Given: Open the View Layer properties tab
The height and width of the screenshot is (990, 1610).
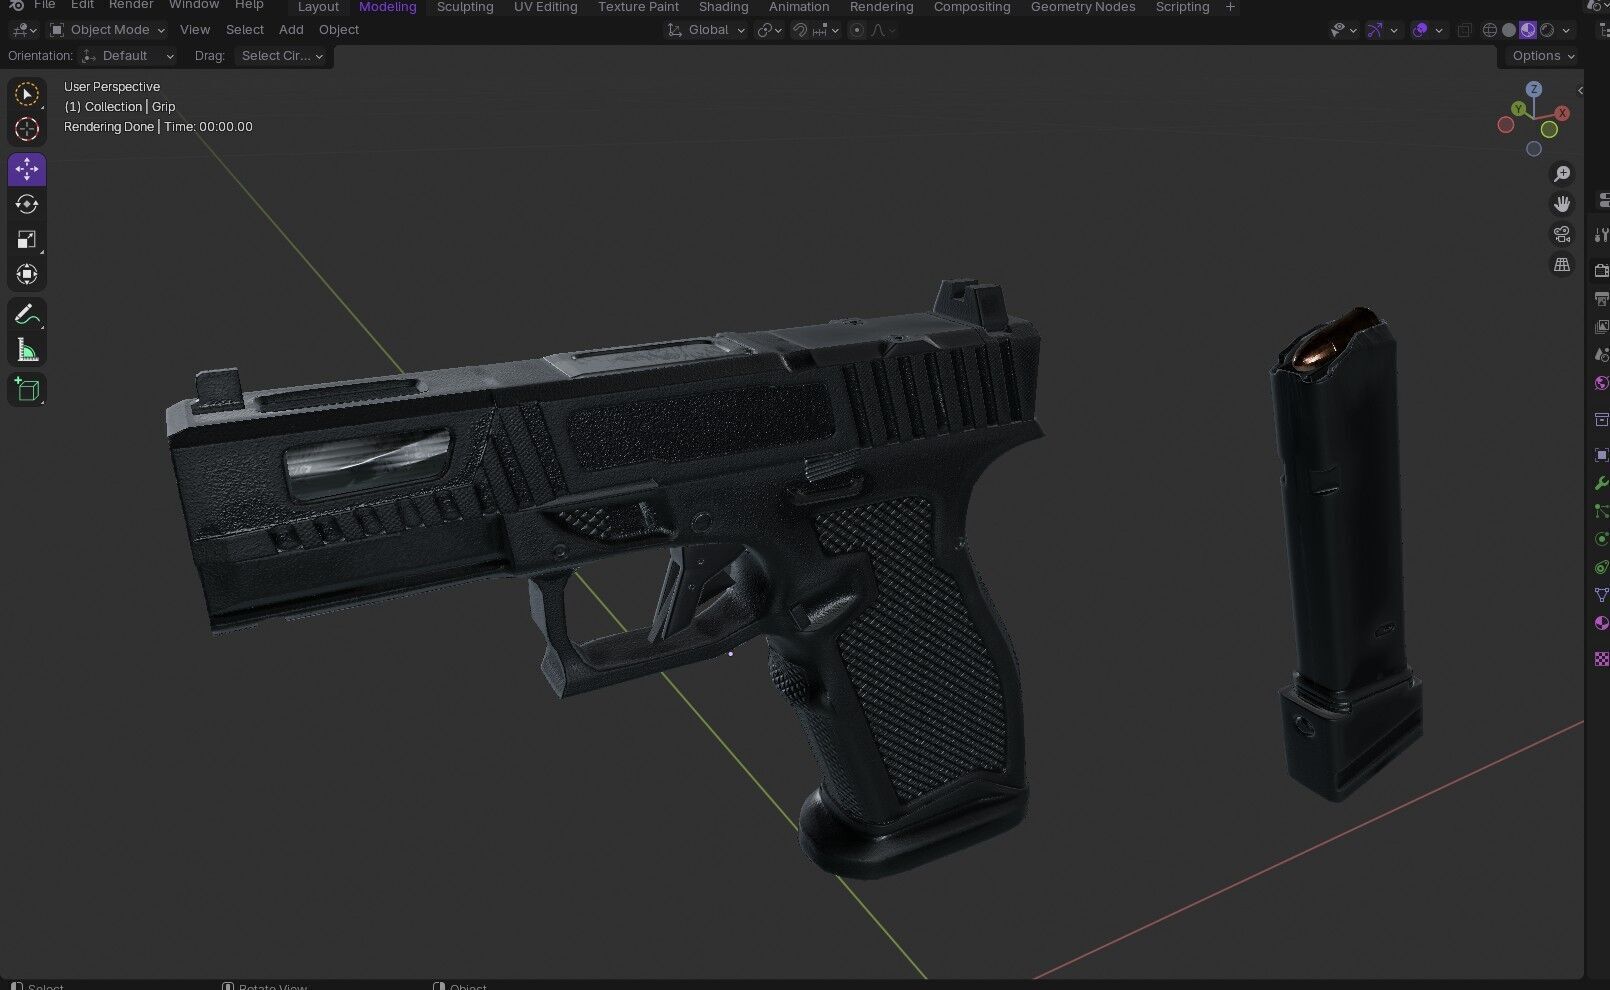Looking at the screenshot, I should (x=1601, y=327).
